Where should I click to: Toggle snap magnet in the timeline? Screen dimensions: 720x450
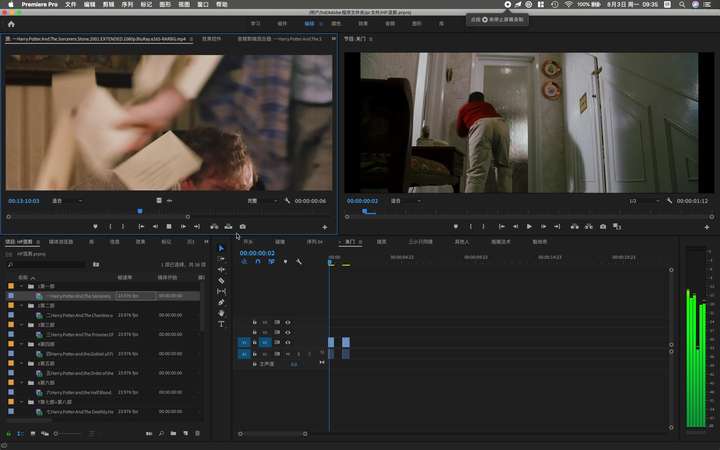[x=258, y=262]
